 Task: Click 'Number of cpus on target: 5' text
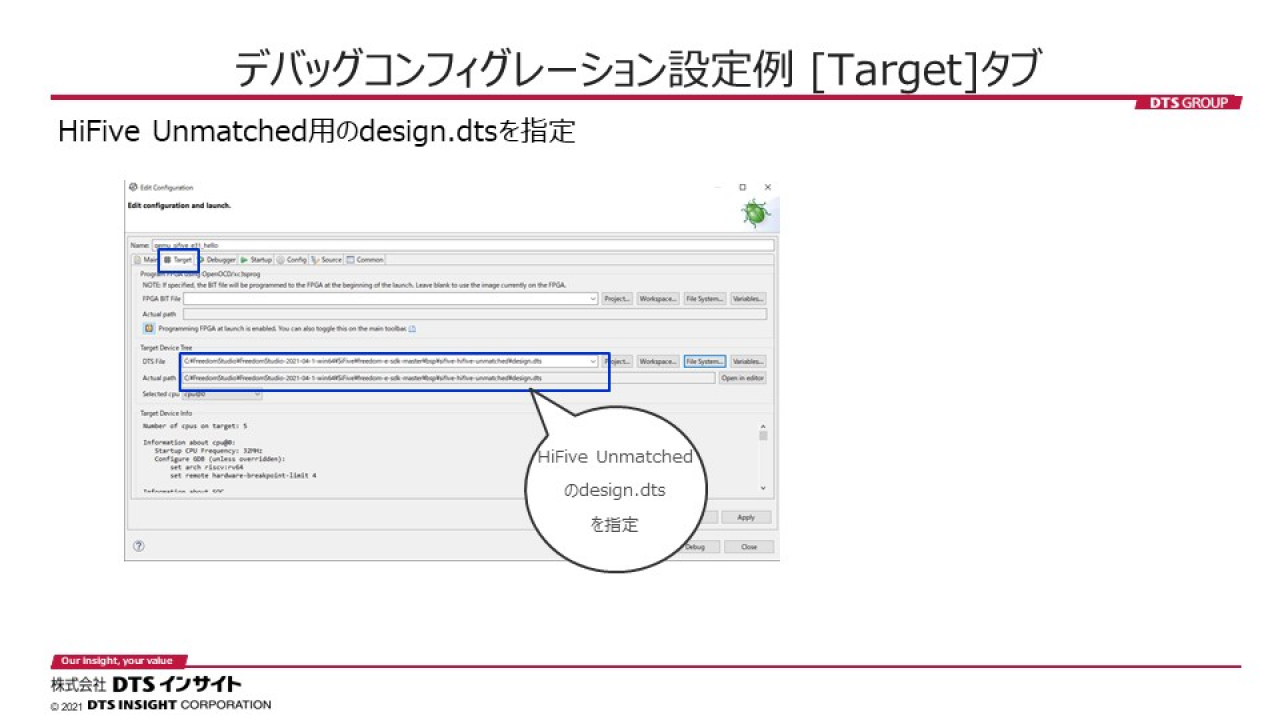(195, 426)
